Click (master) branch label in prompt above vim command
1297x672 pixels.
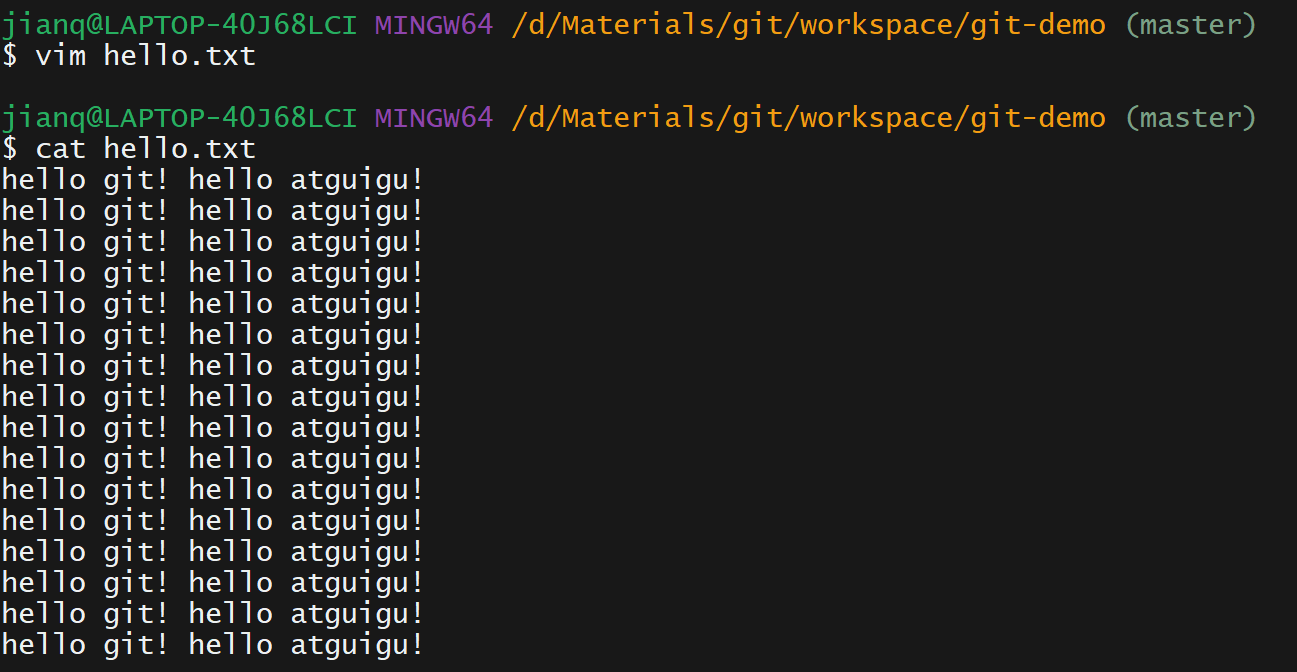[x=1190, y=25]
